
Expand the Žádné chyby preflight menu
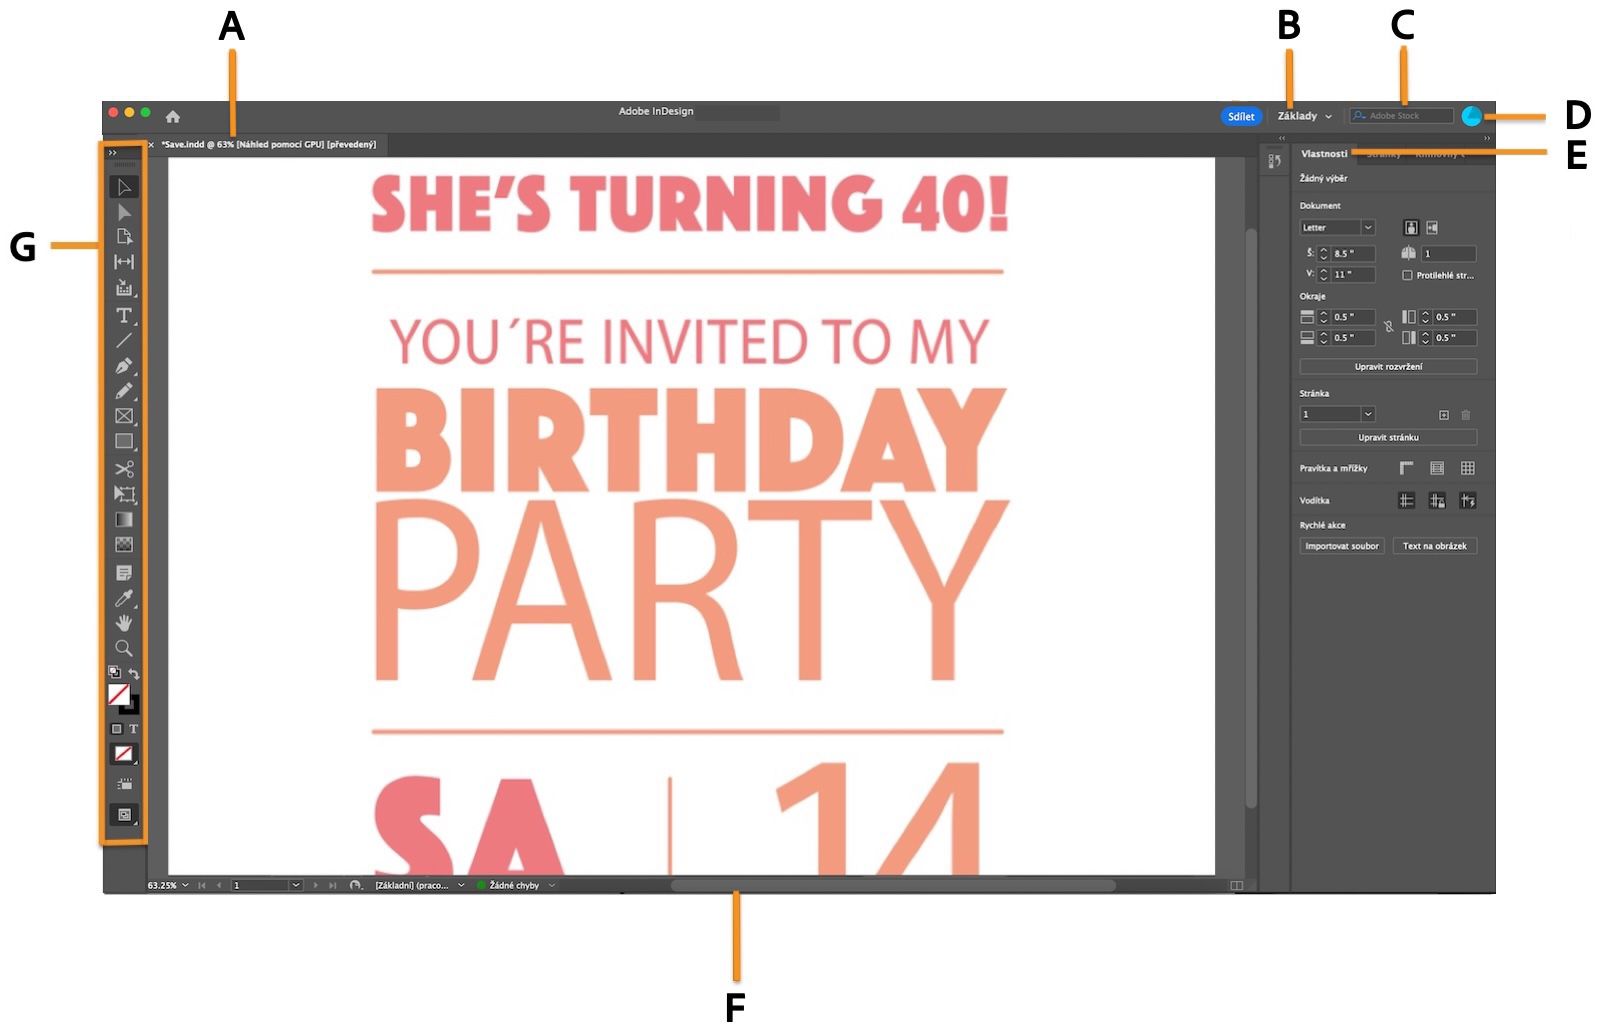[x=552, y=885]
